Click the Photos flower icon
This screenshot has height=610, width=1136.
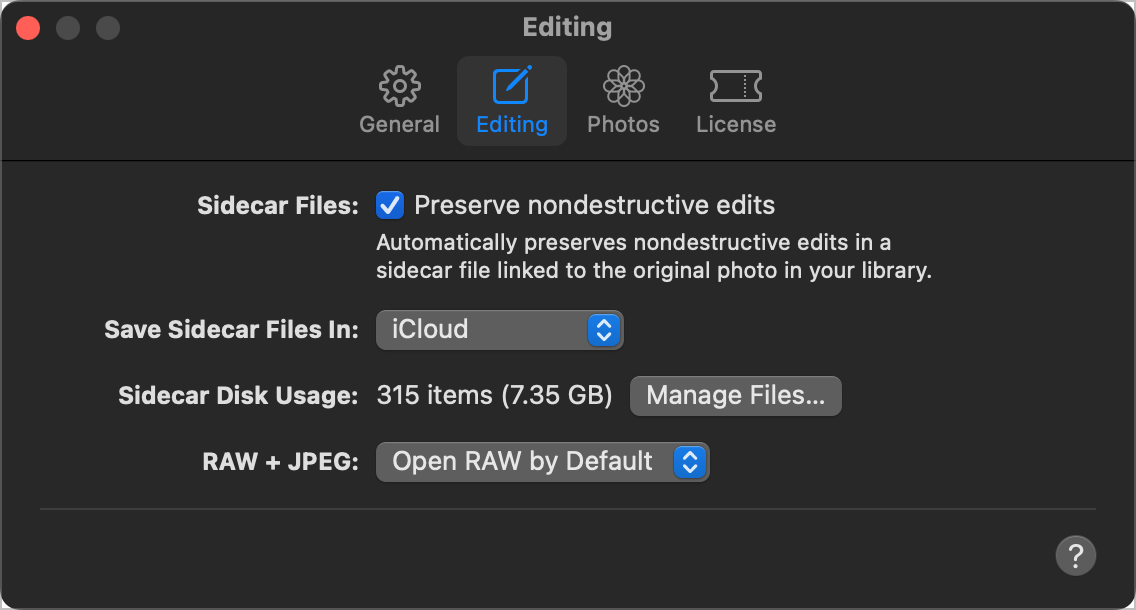coord(623,86)
